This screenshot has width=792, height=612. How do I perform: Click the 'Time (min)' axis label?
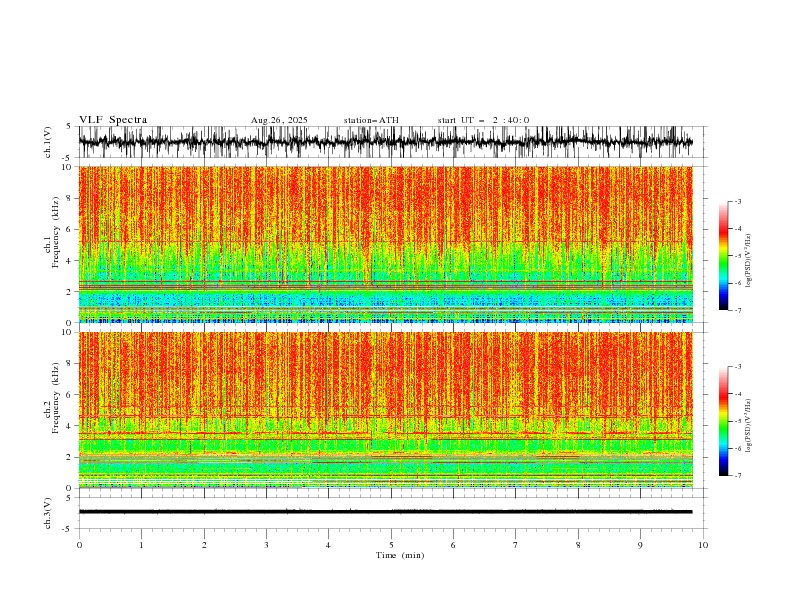400,555
